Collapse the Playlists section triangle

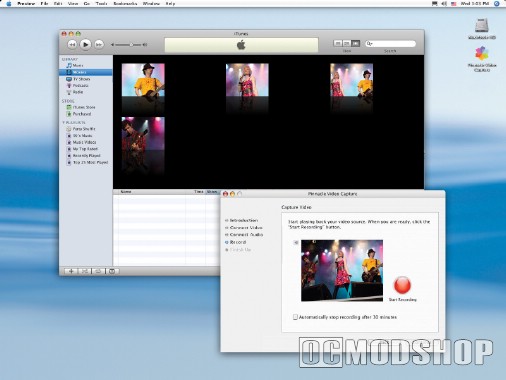pyautogui.click(x=63, y=122)
